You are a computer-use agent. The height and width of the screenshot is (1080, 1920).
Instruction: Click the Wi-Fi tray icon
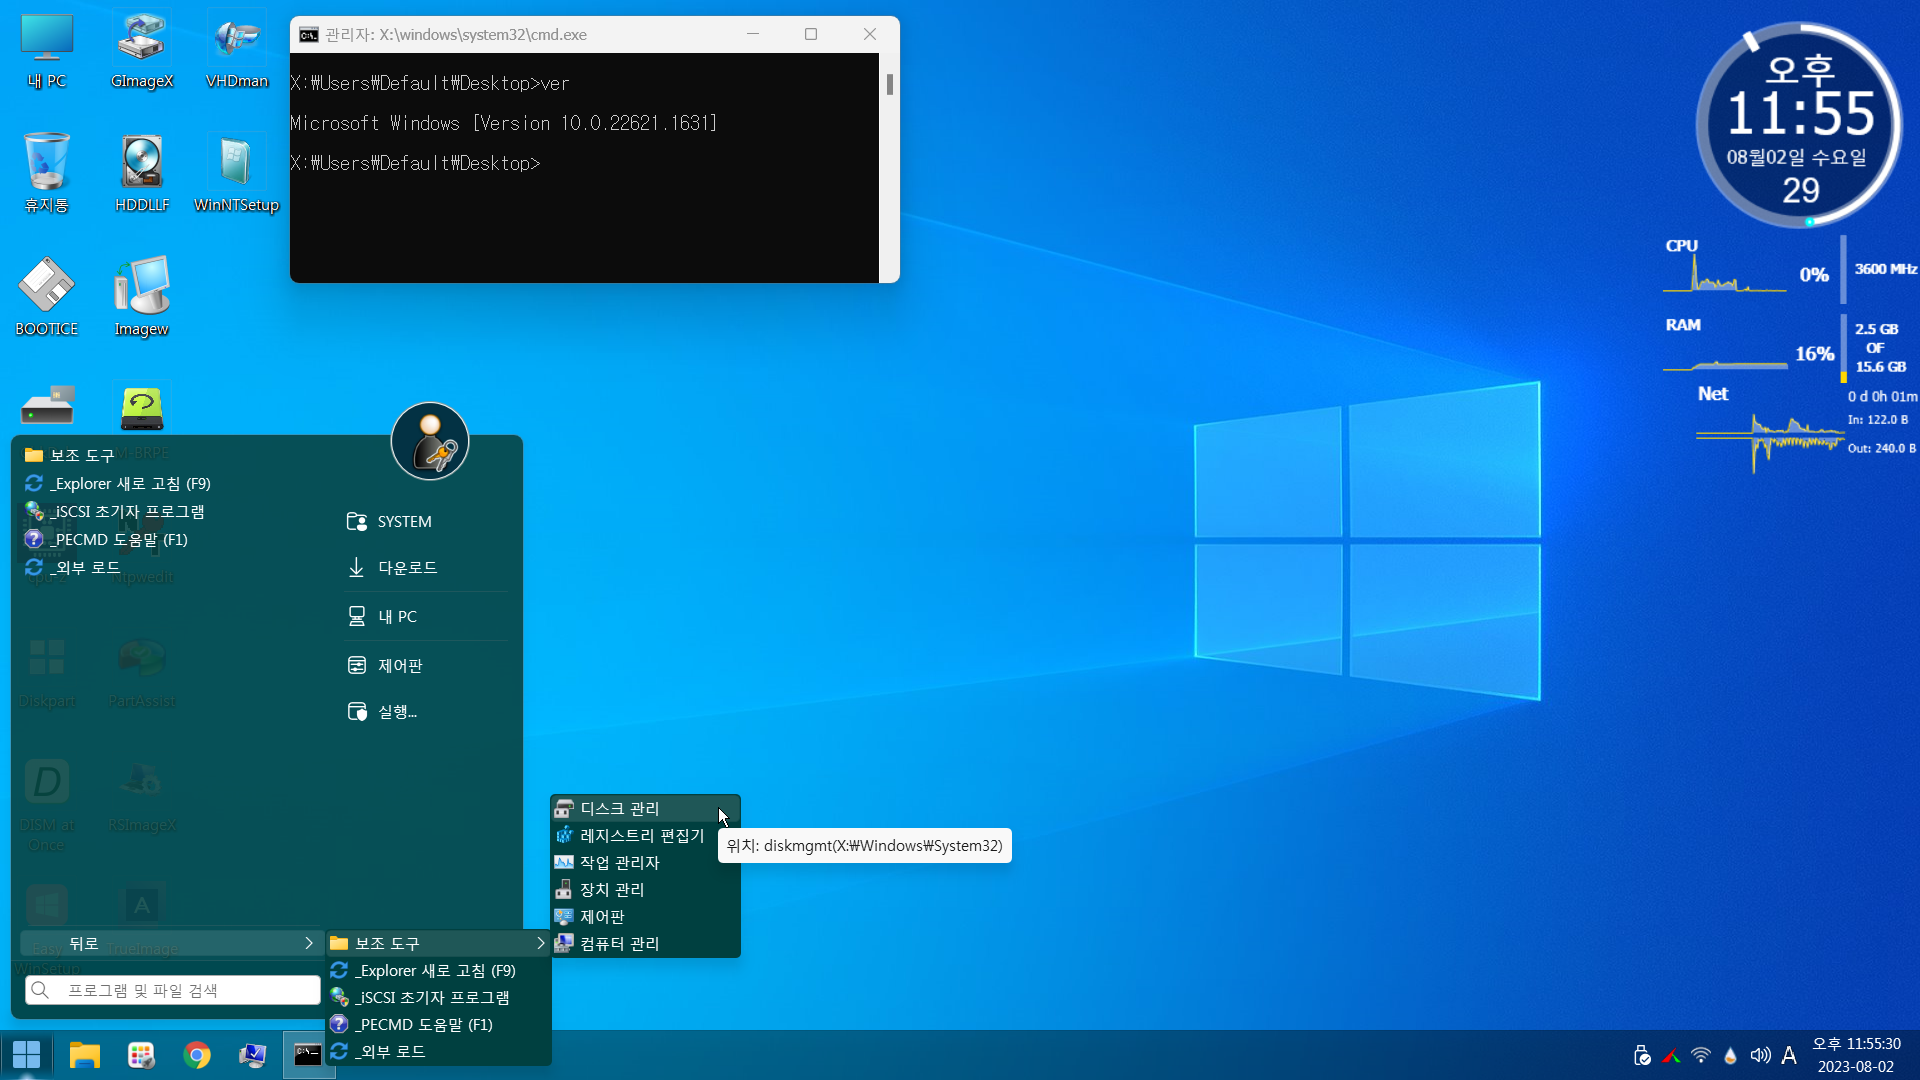[1700, 1055]
